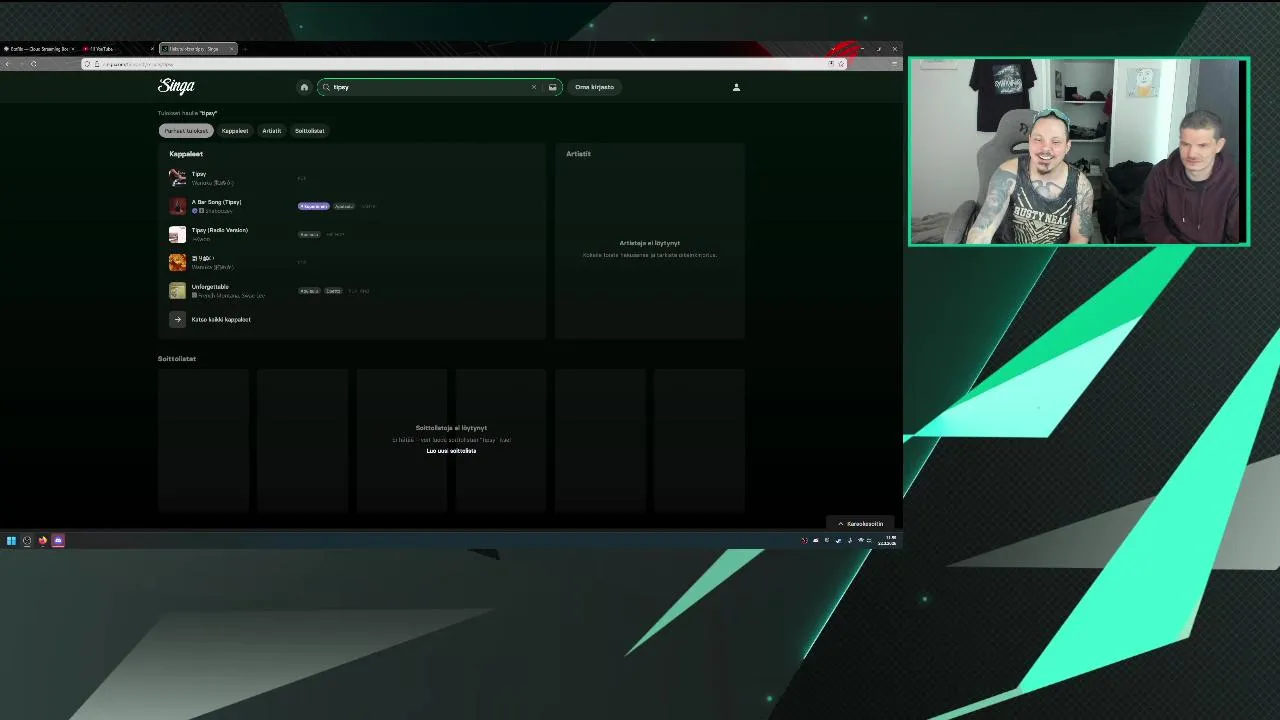Expand the Karaokesoitin player bar

point(861,524)
